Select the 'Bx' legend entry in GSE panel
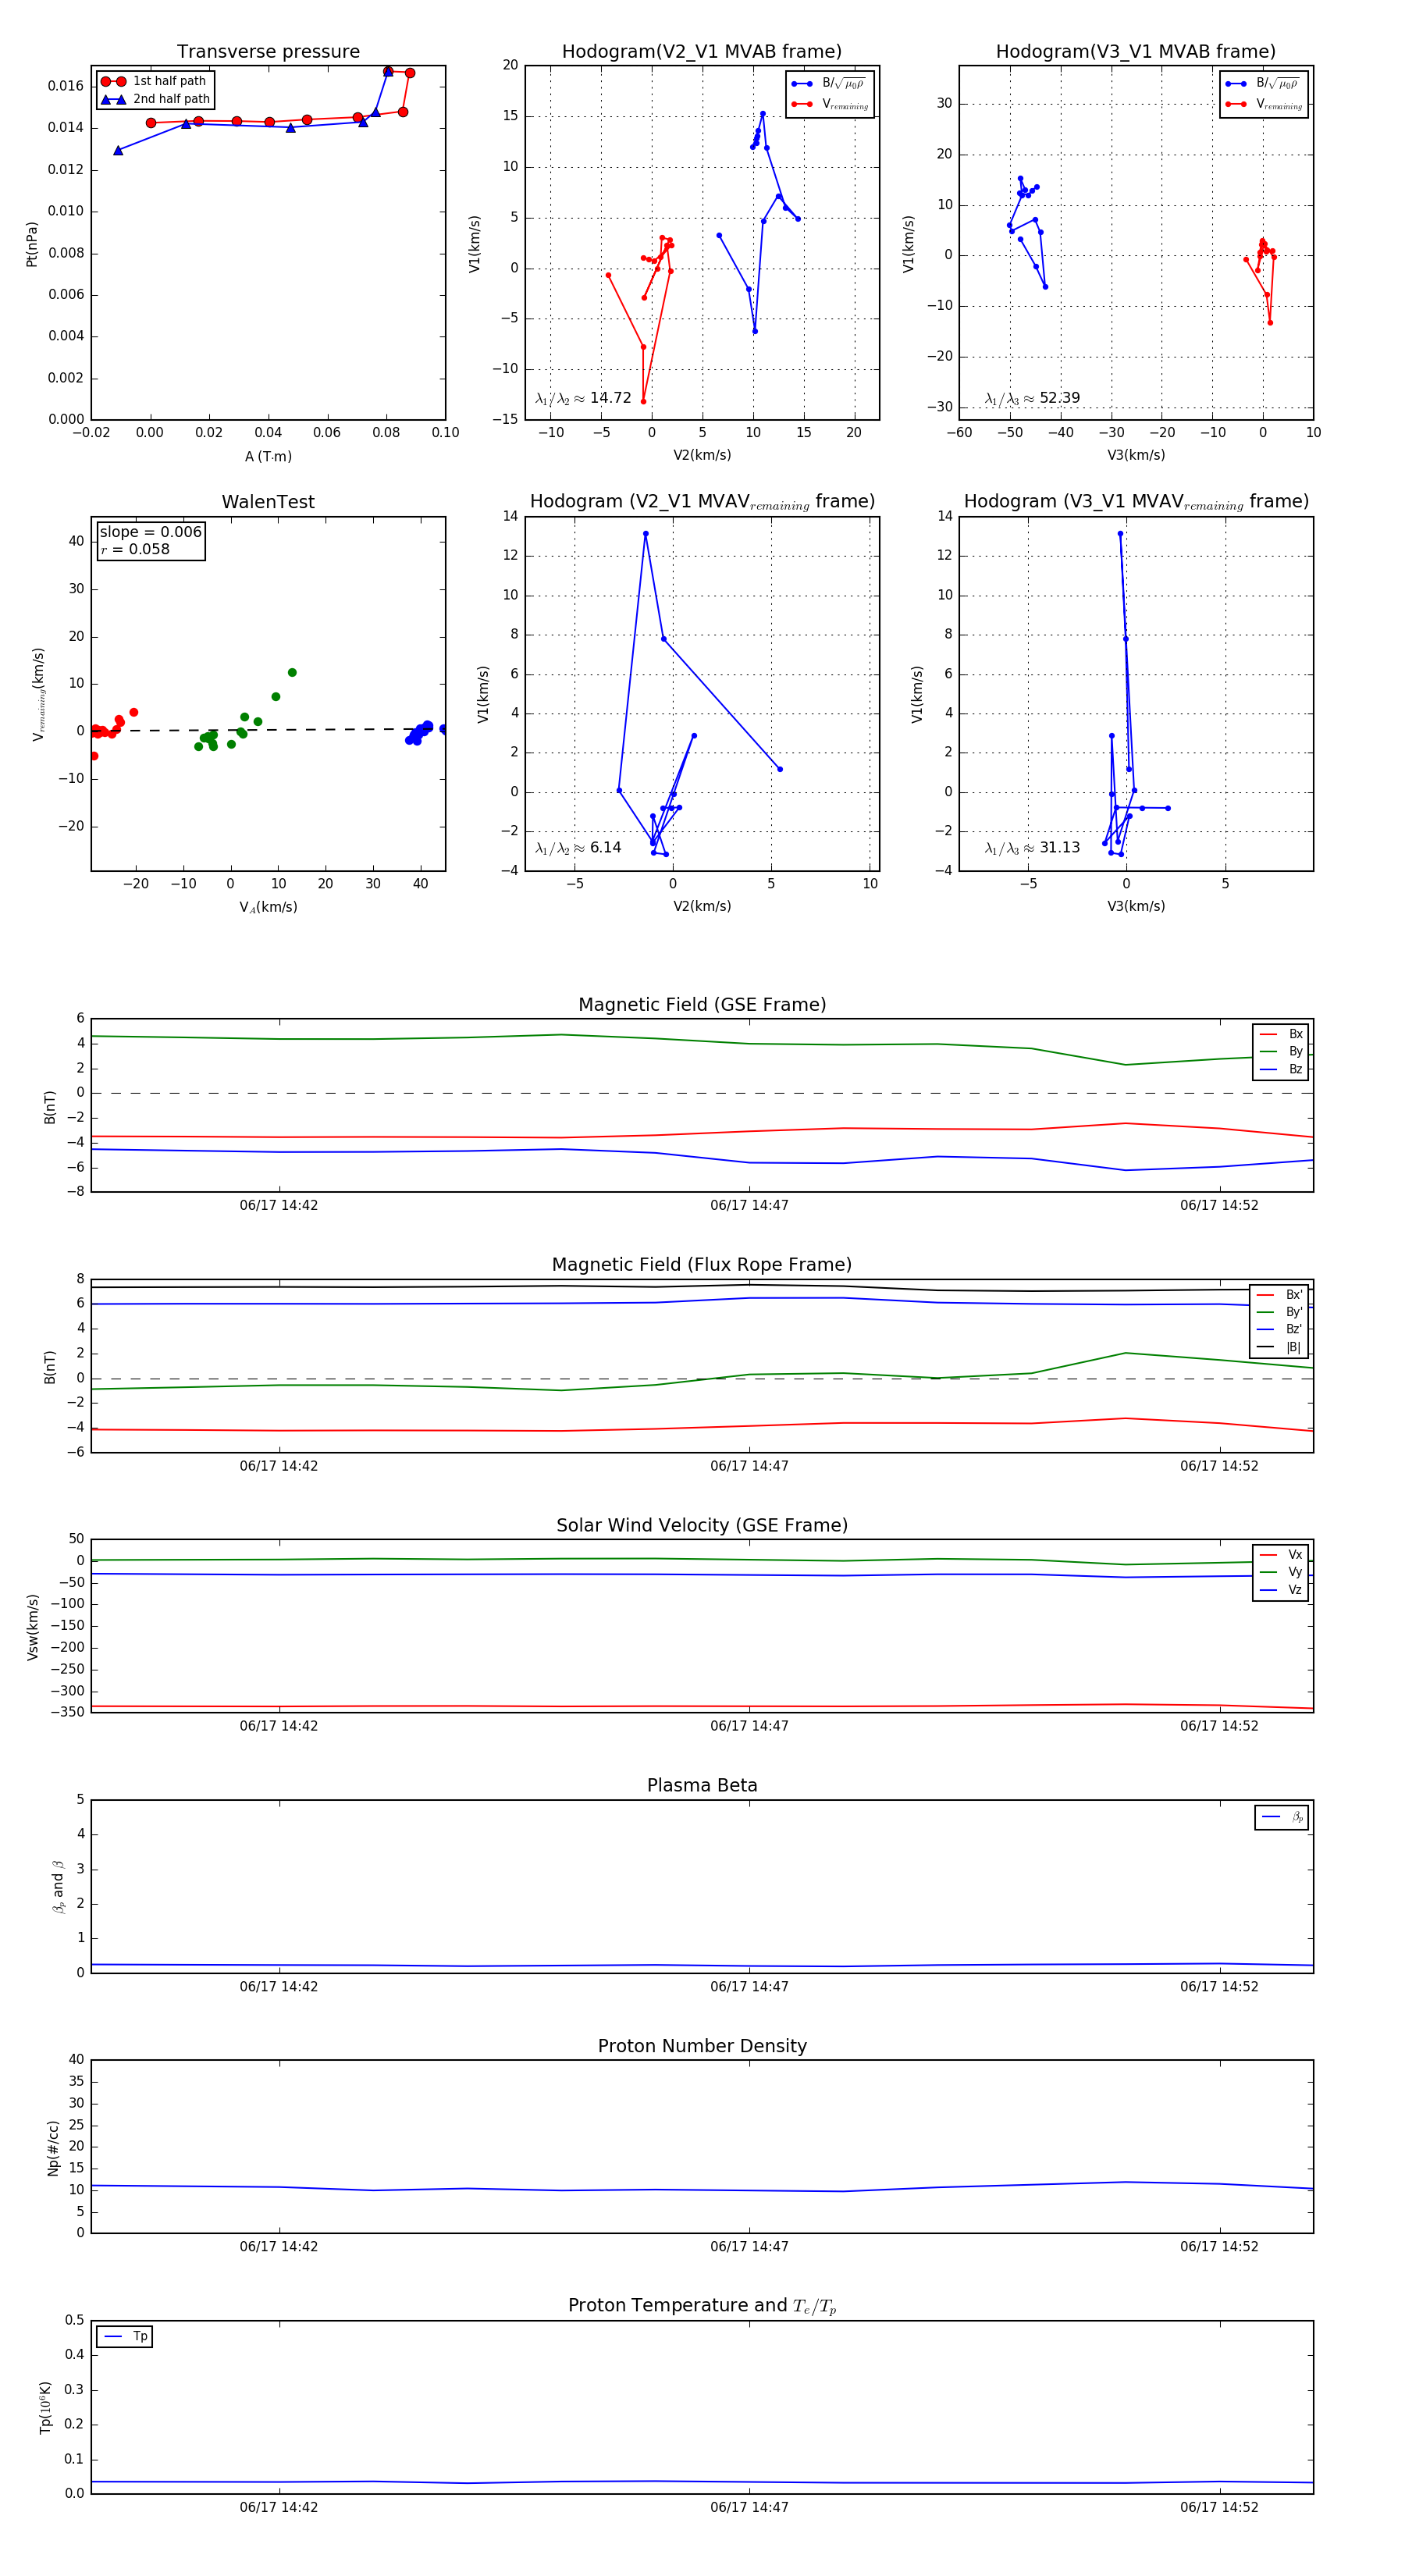Screen dimensions: 1405x2576 click(1281, 1034)
